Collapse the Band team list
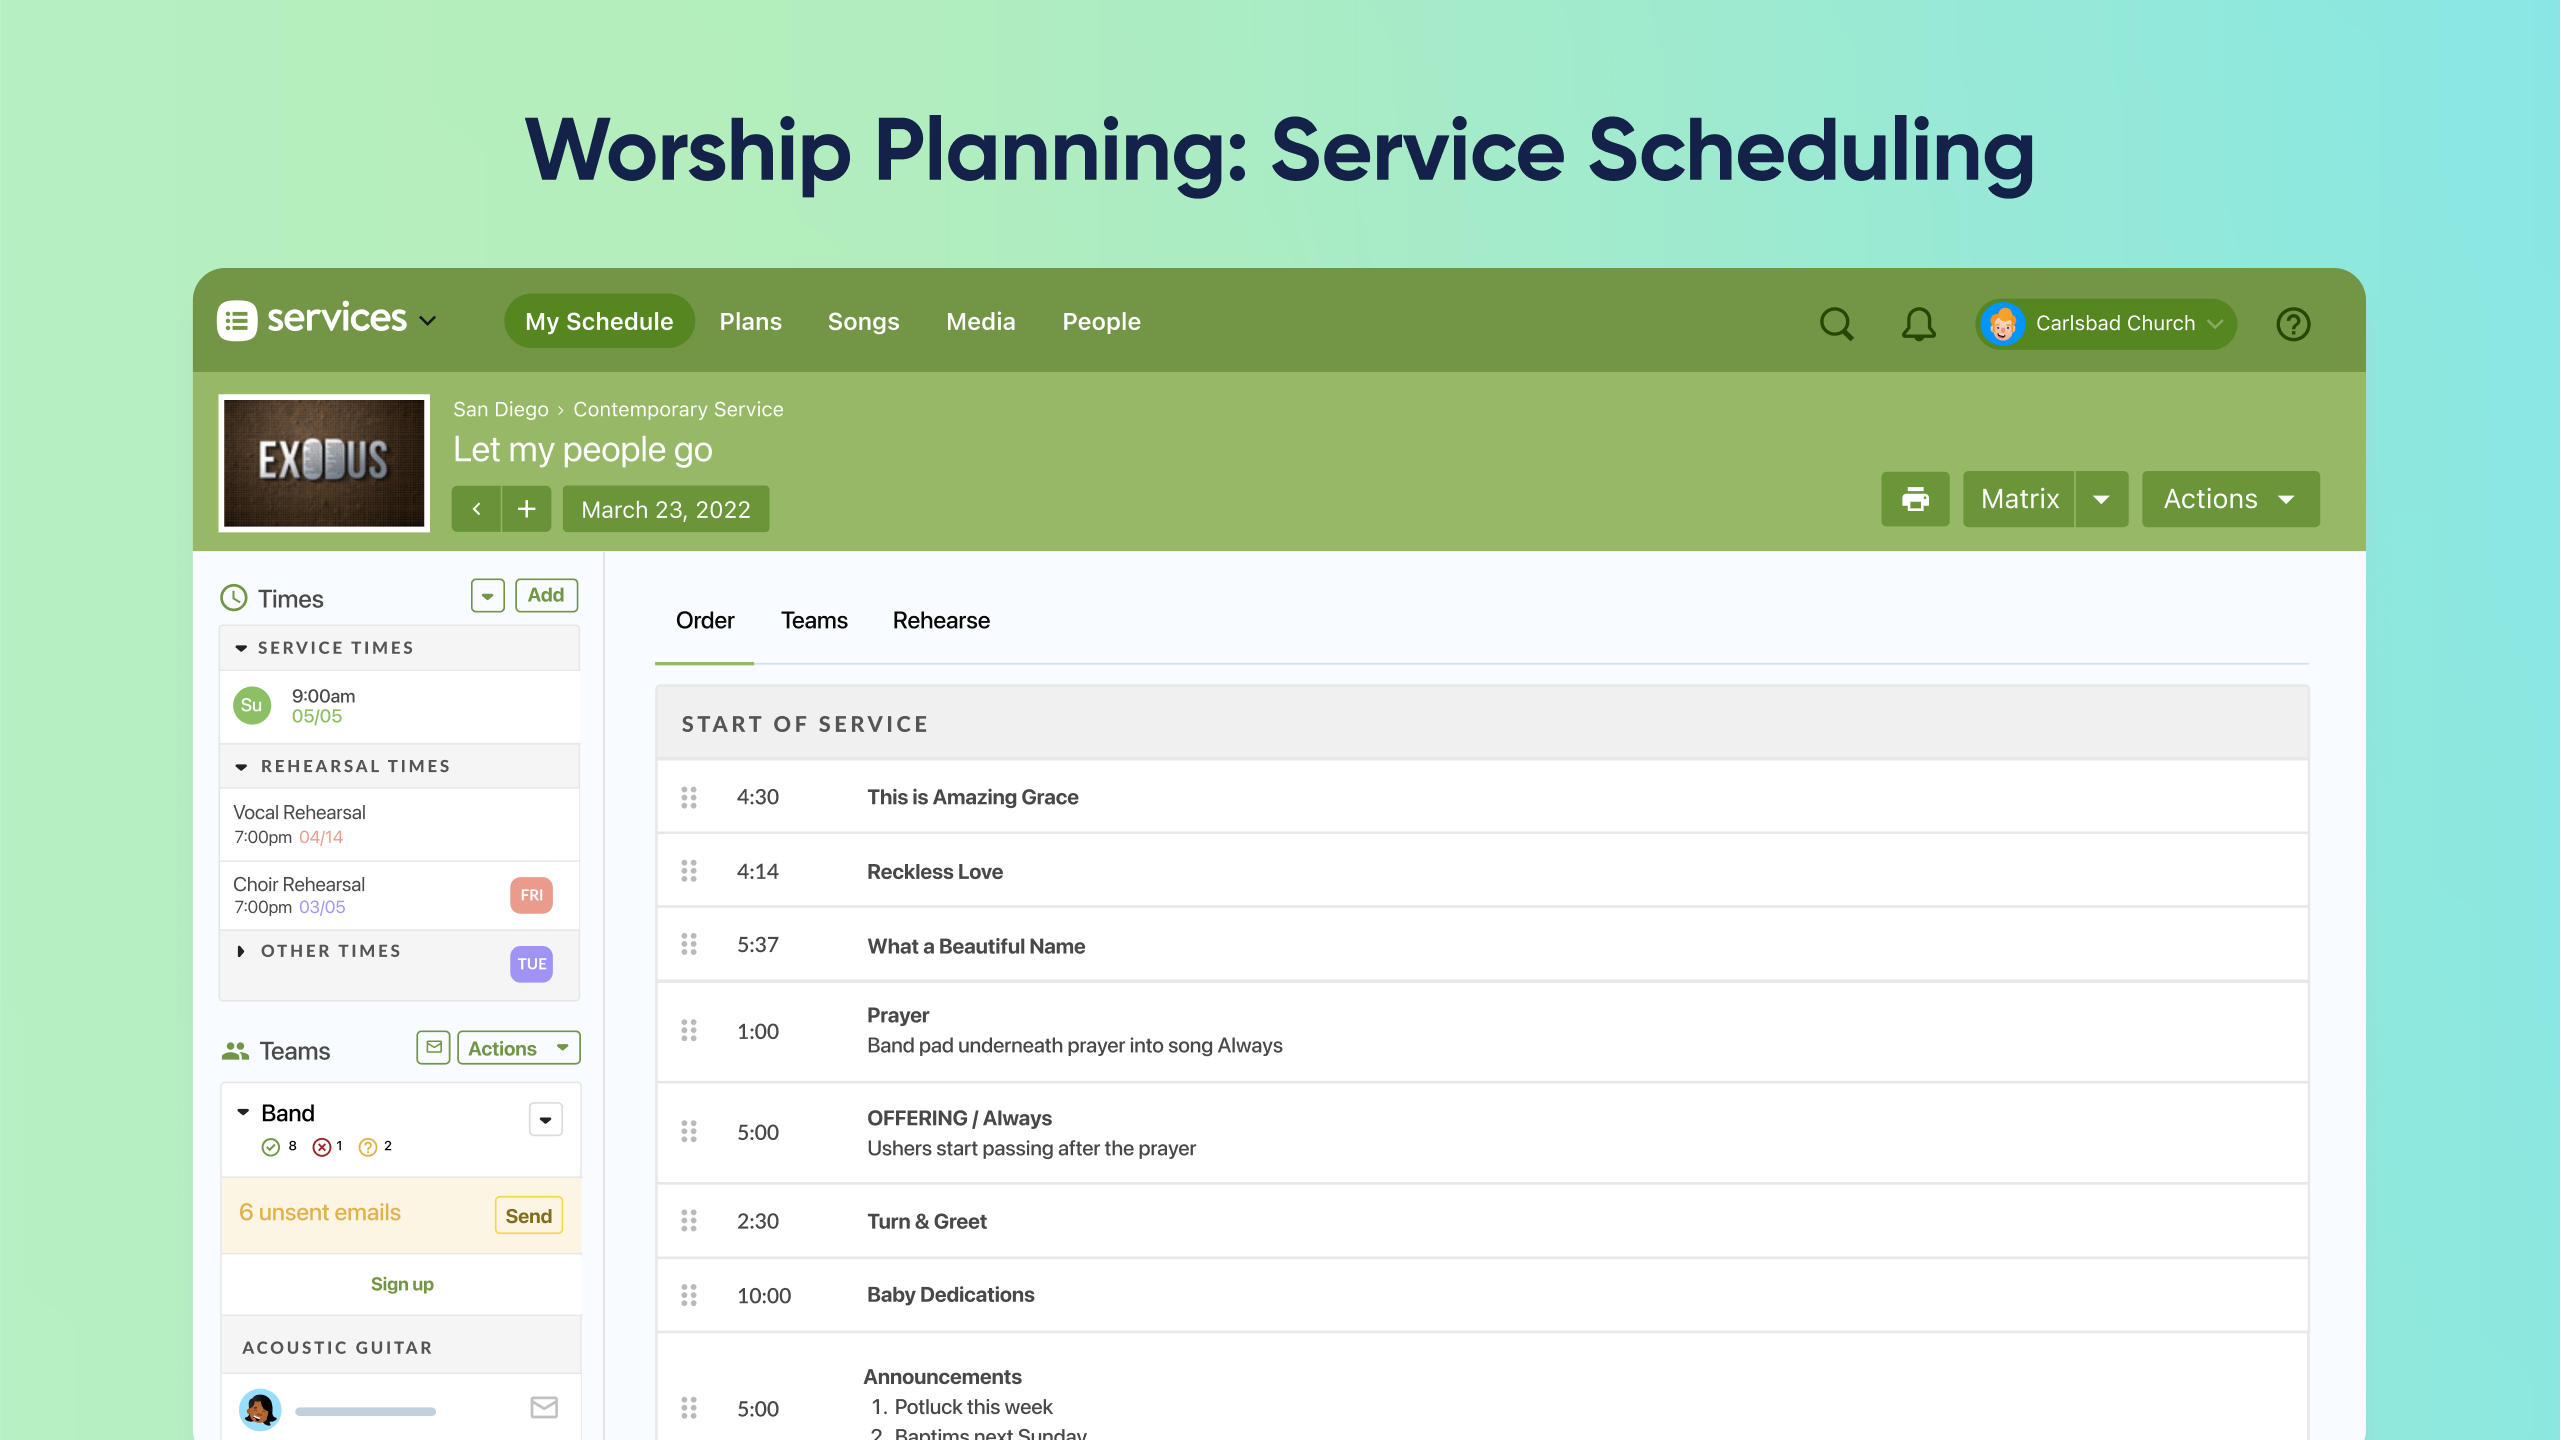 pos(241,1112)
